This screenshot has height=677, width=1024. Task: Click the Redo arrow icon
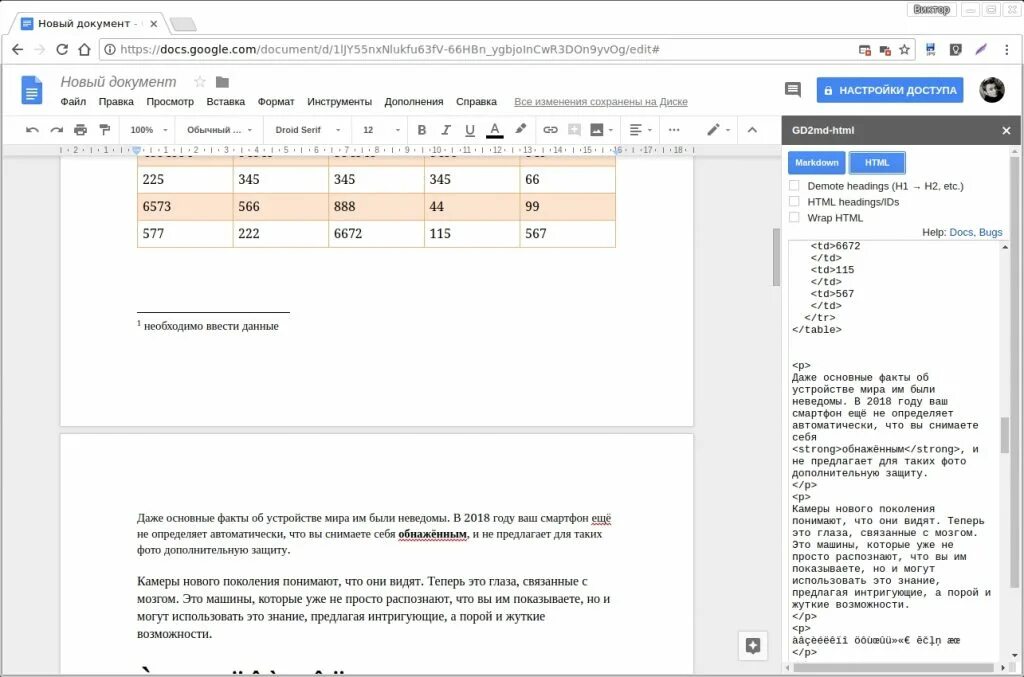pyautogui.click(x=57, y=130)
